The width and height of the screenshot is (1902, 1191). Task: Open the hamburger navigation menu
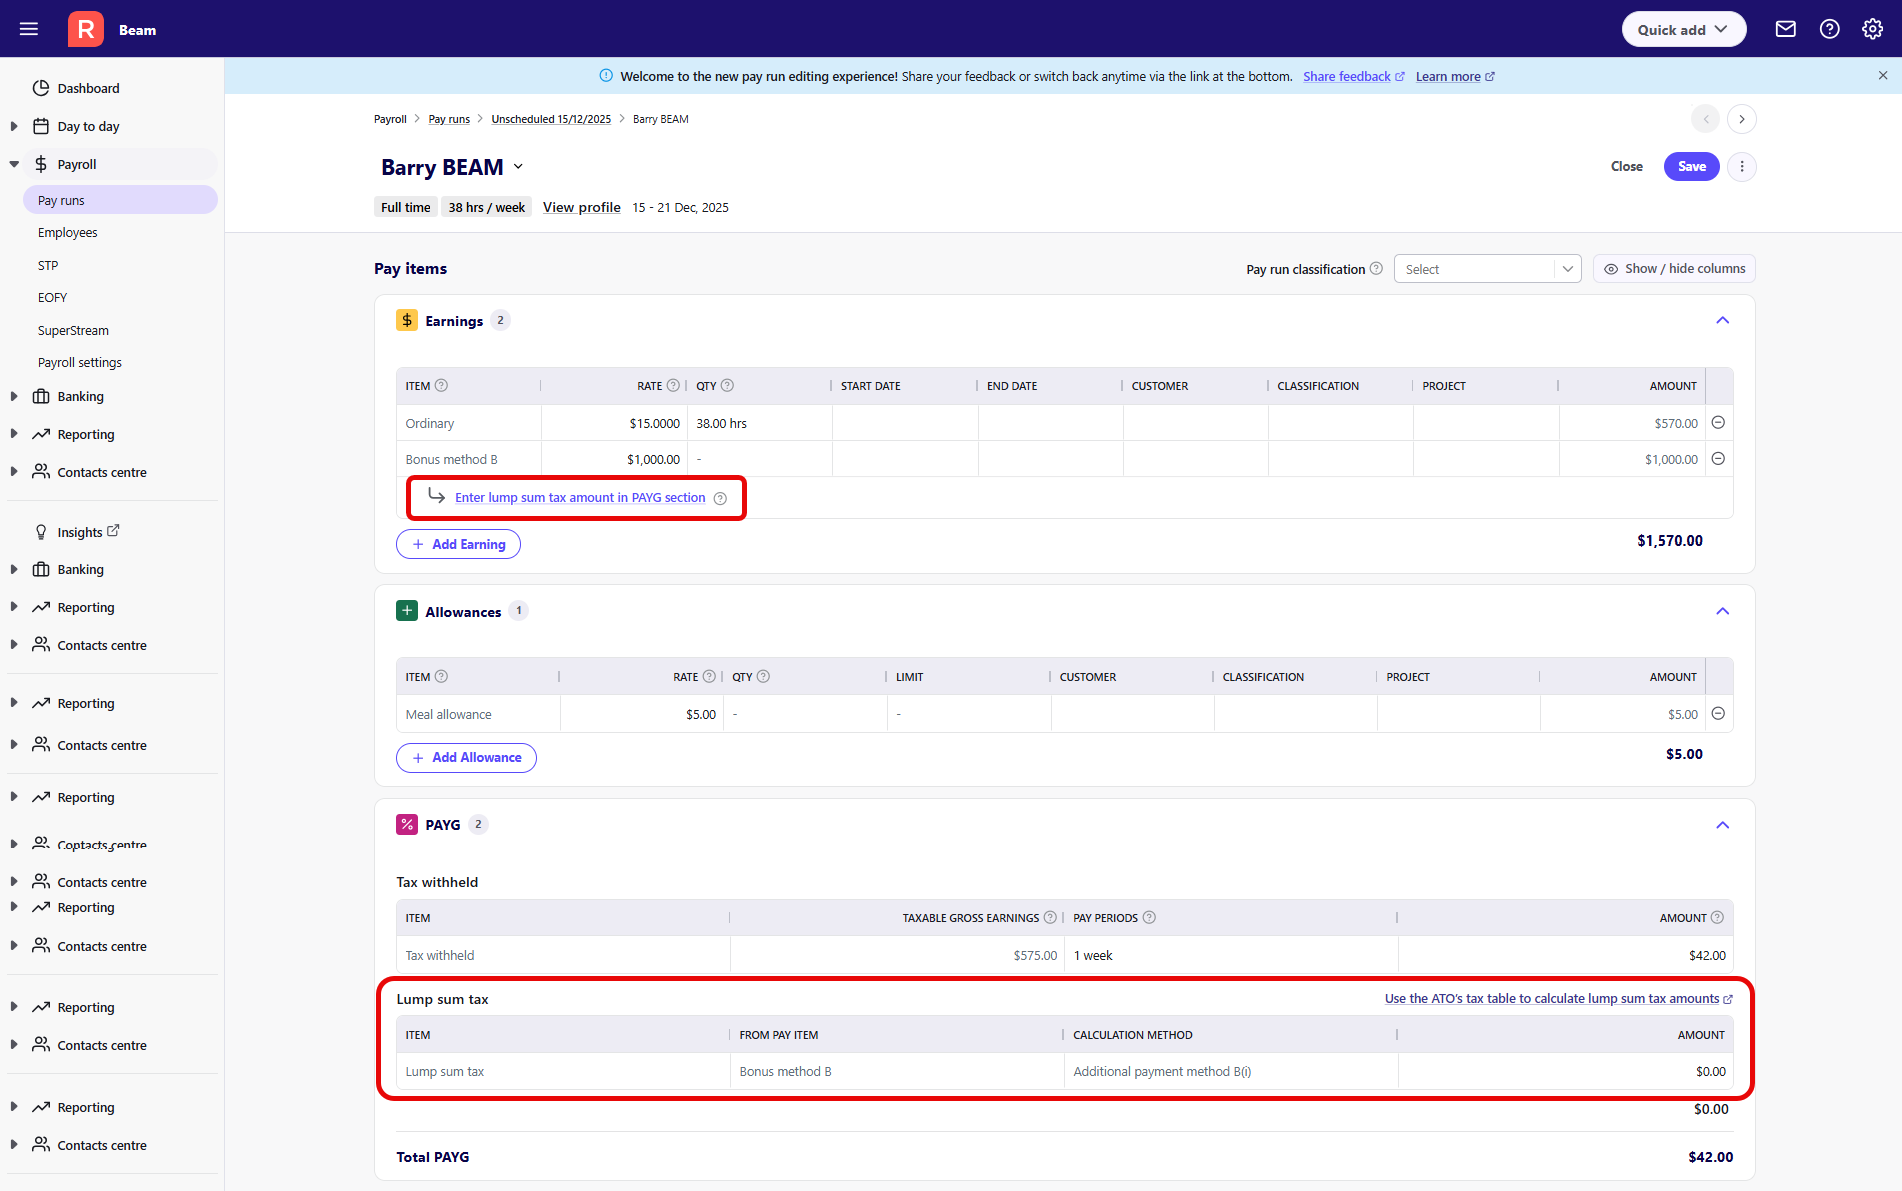[29, 29]
